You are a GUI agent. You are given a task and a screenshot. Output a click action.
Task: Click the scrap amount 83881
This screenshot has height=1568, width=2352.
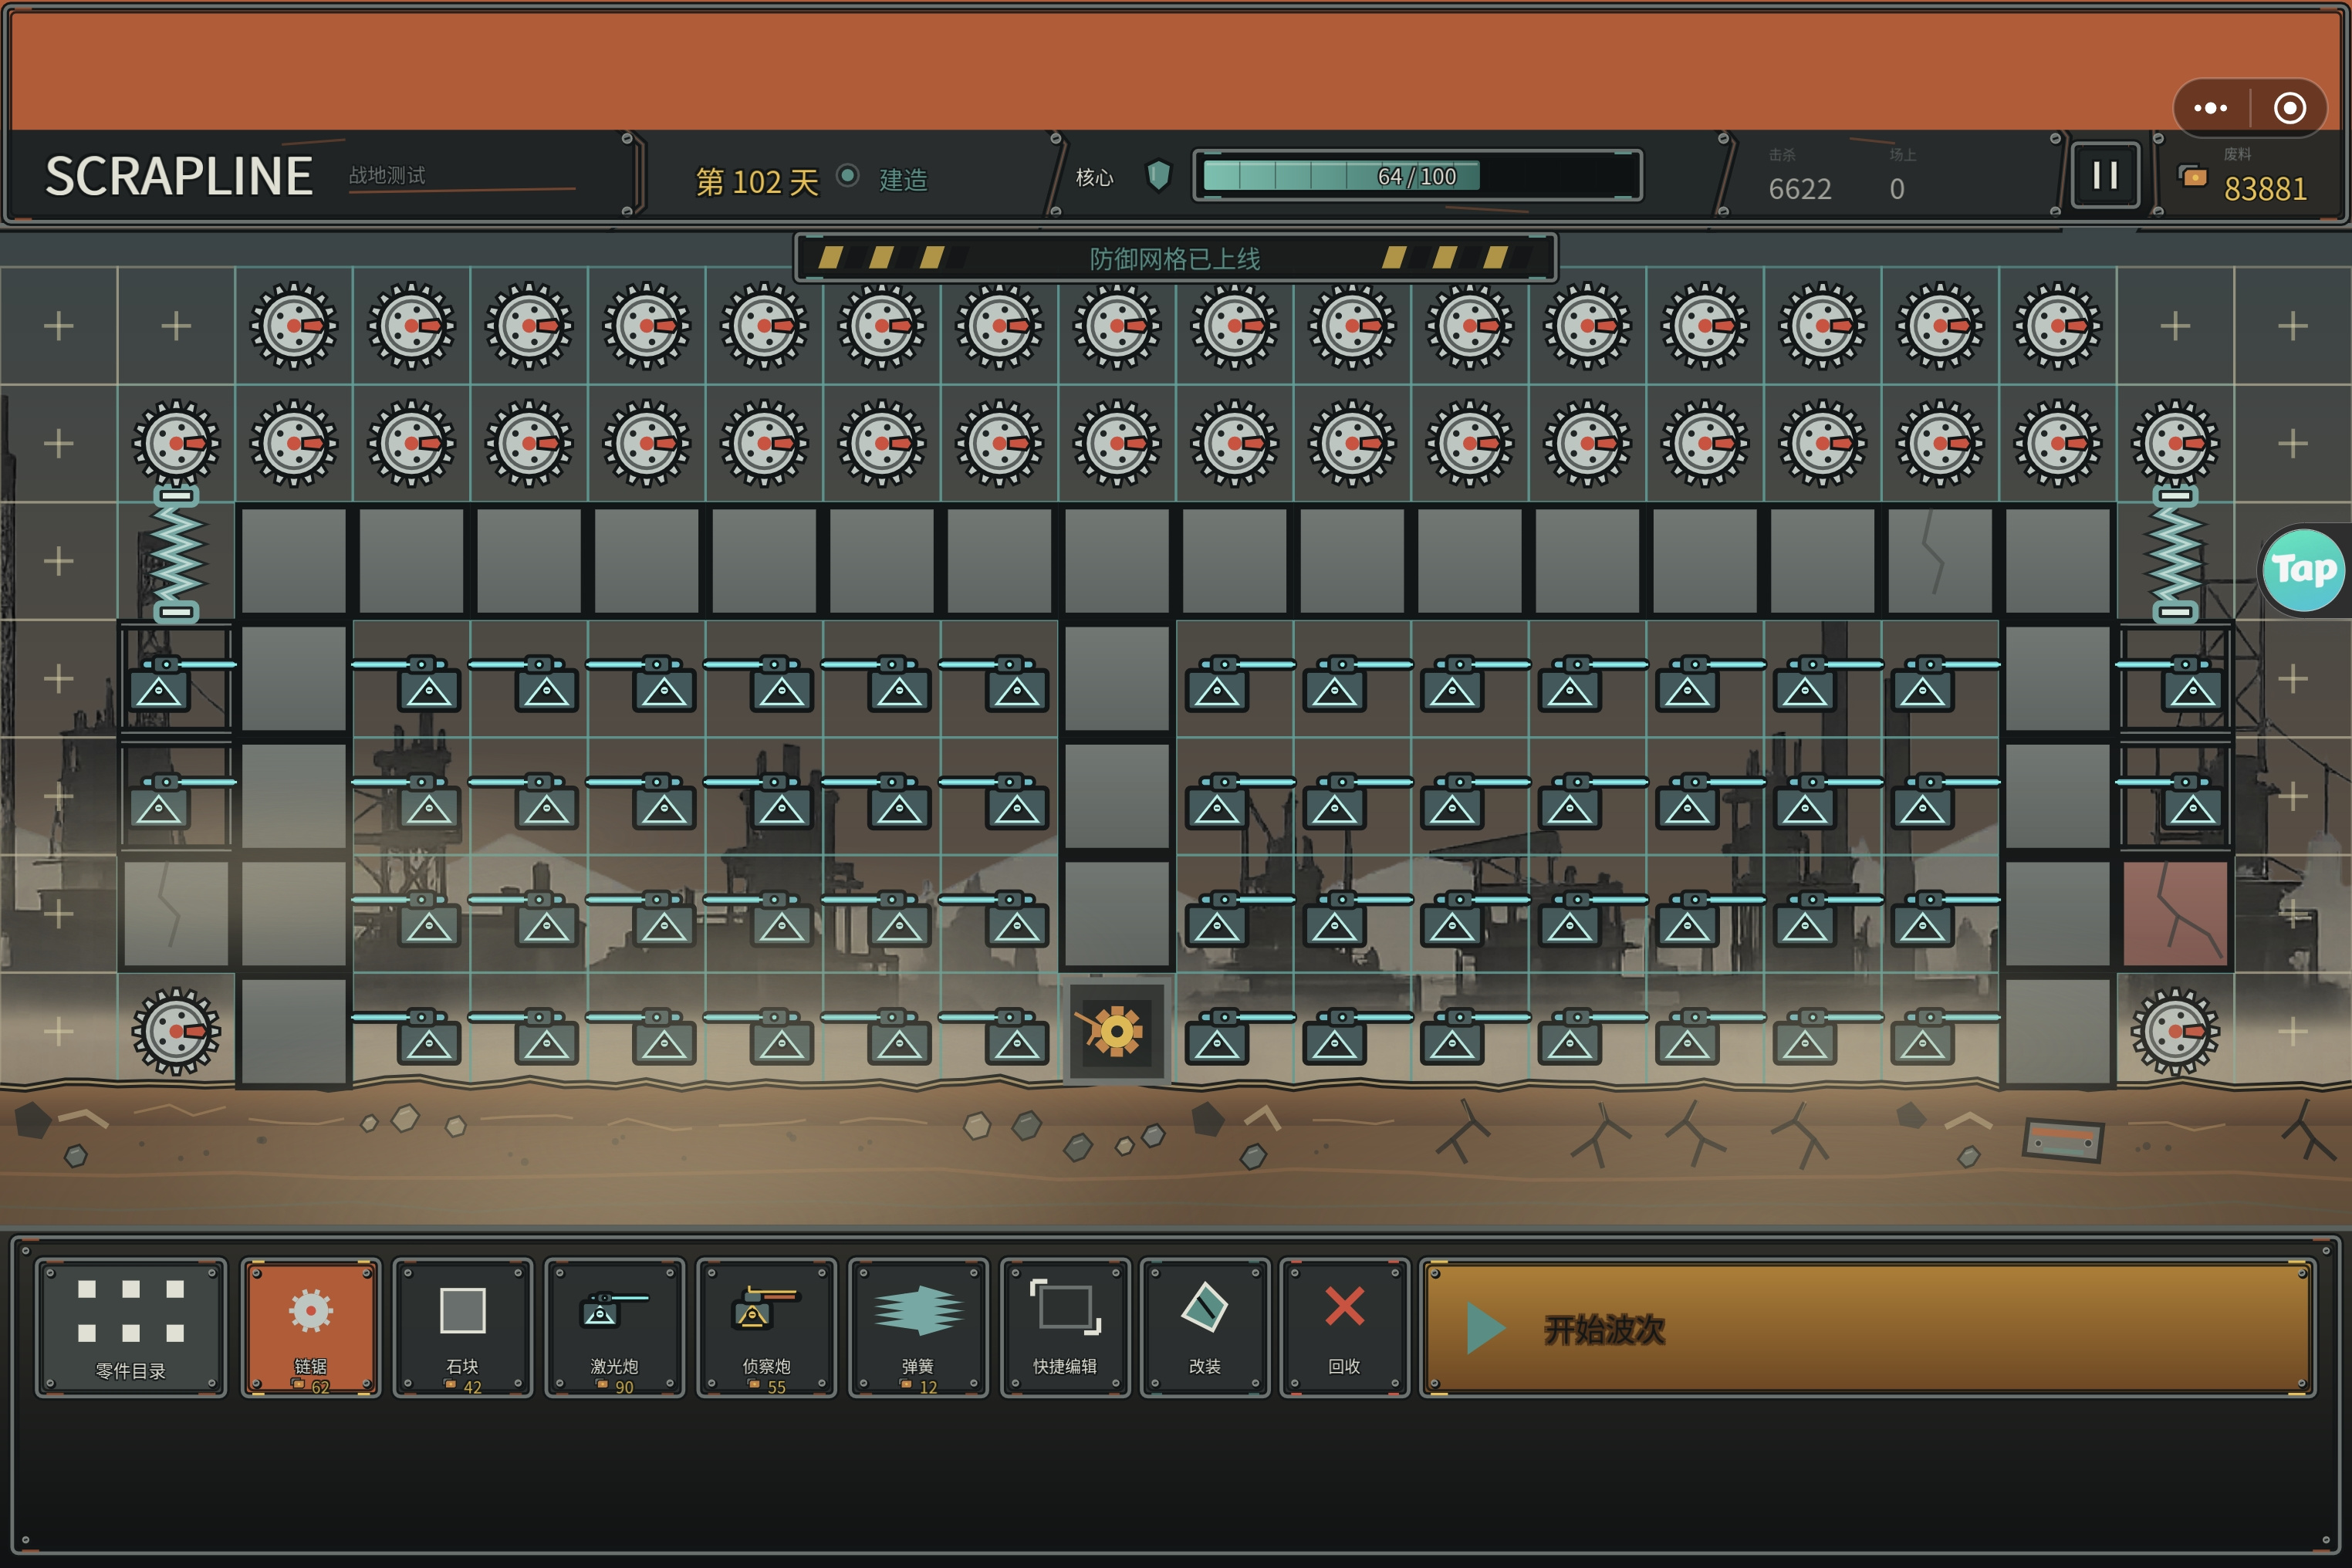[x=2265, y=189]
